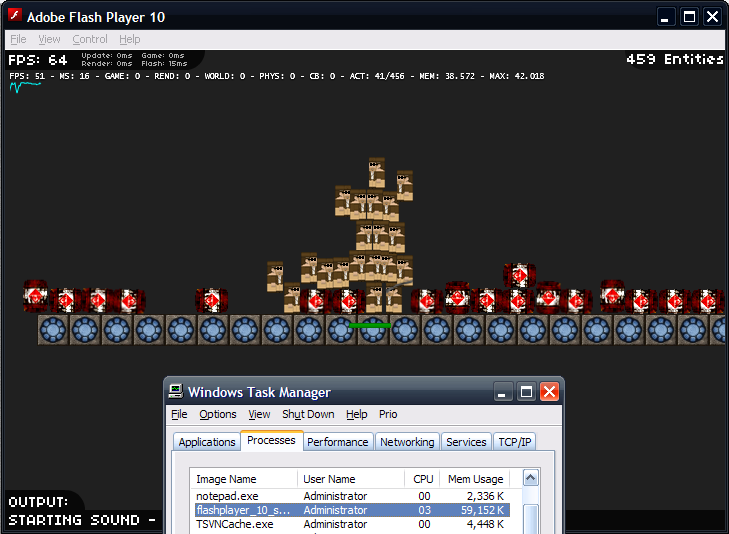Open the Control menu in Flash Player
This screenshot has width=729, height=534.
click(x=90, y=39)
